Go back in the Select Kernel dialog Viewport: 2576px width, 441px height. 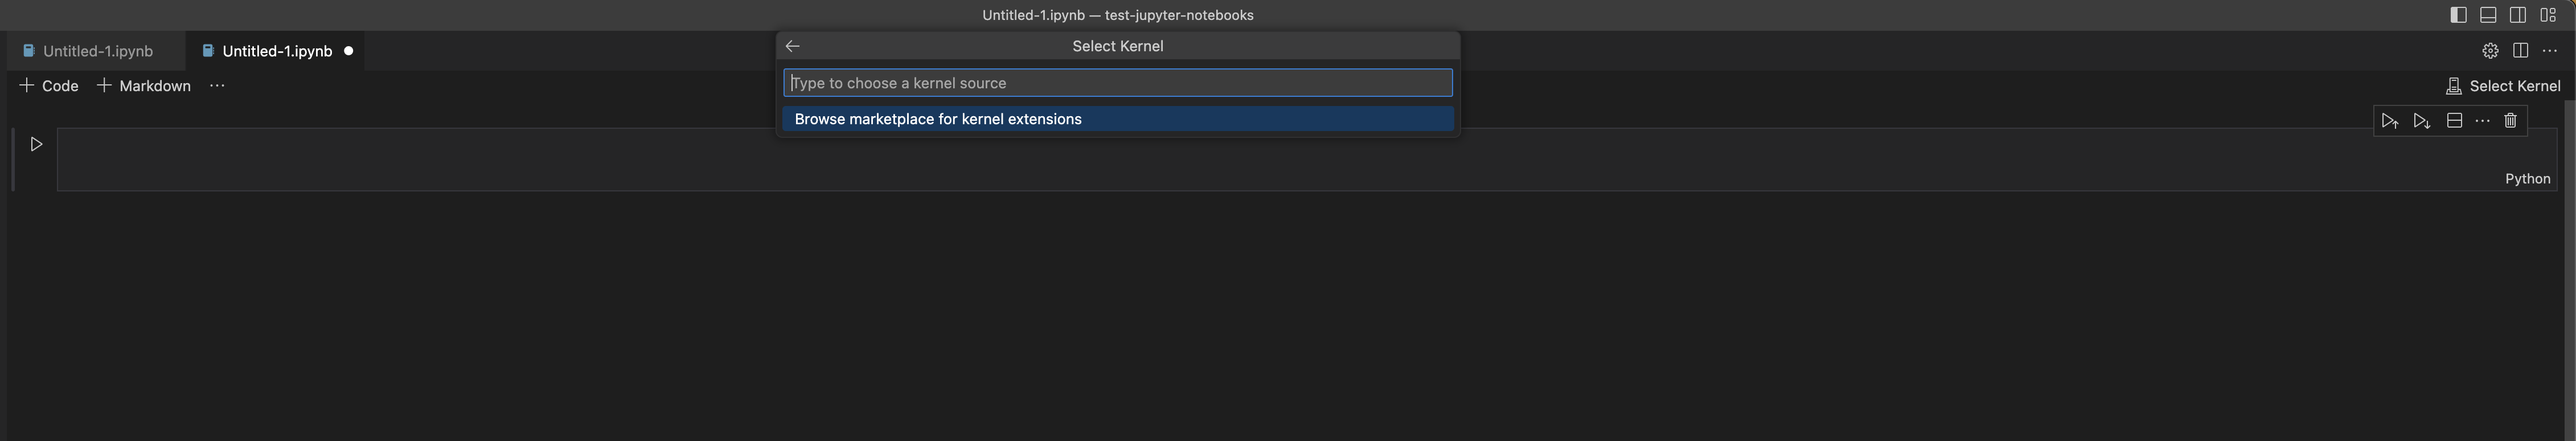(792, 46)
